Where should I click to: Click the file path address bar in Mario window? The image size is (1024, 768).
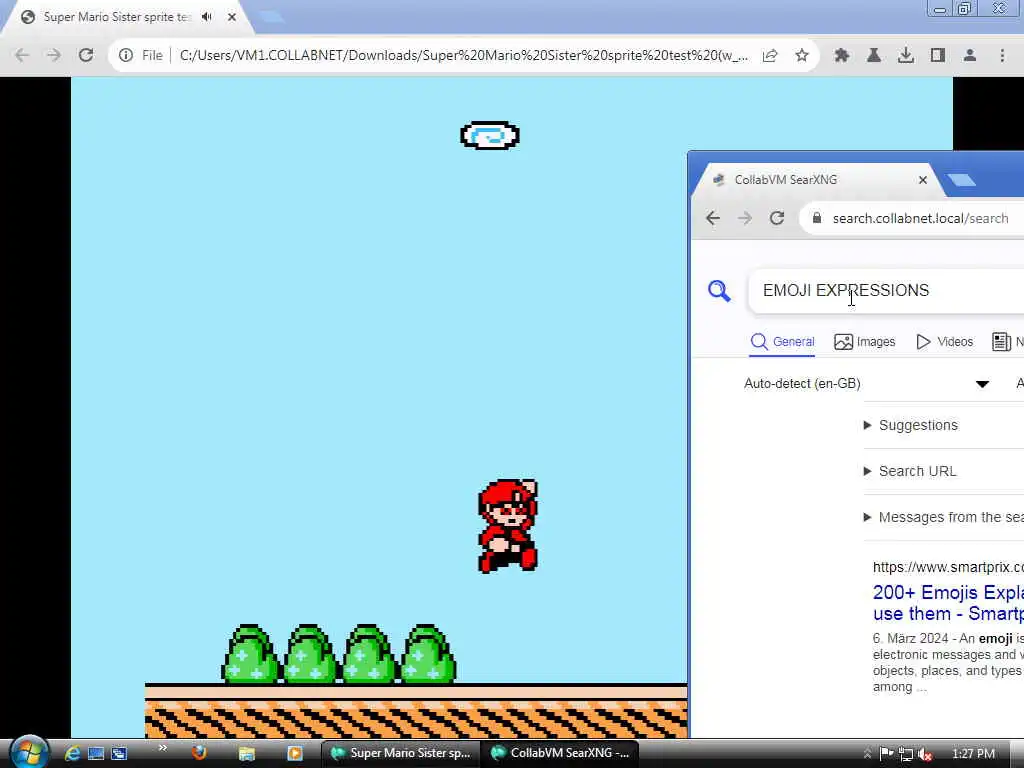[464, 56]
